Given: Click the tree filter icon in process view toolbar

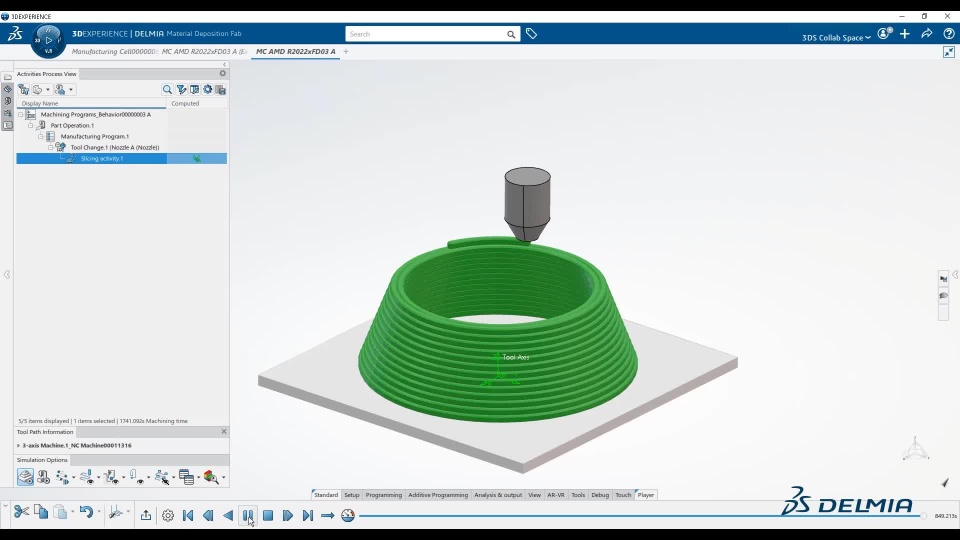Looking at the screenshot, I should [x=24, y=89].
